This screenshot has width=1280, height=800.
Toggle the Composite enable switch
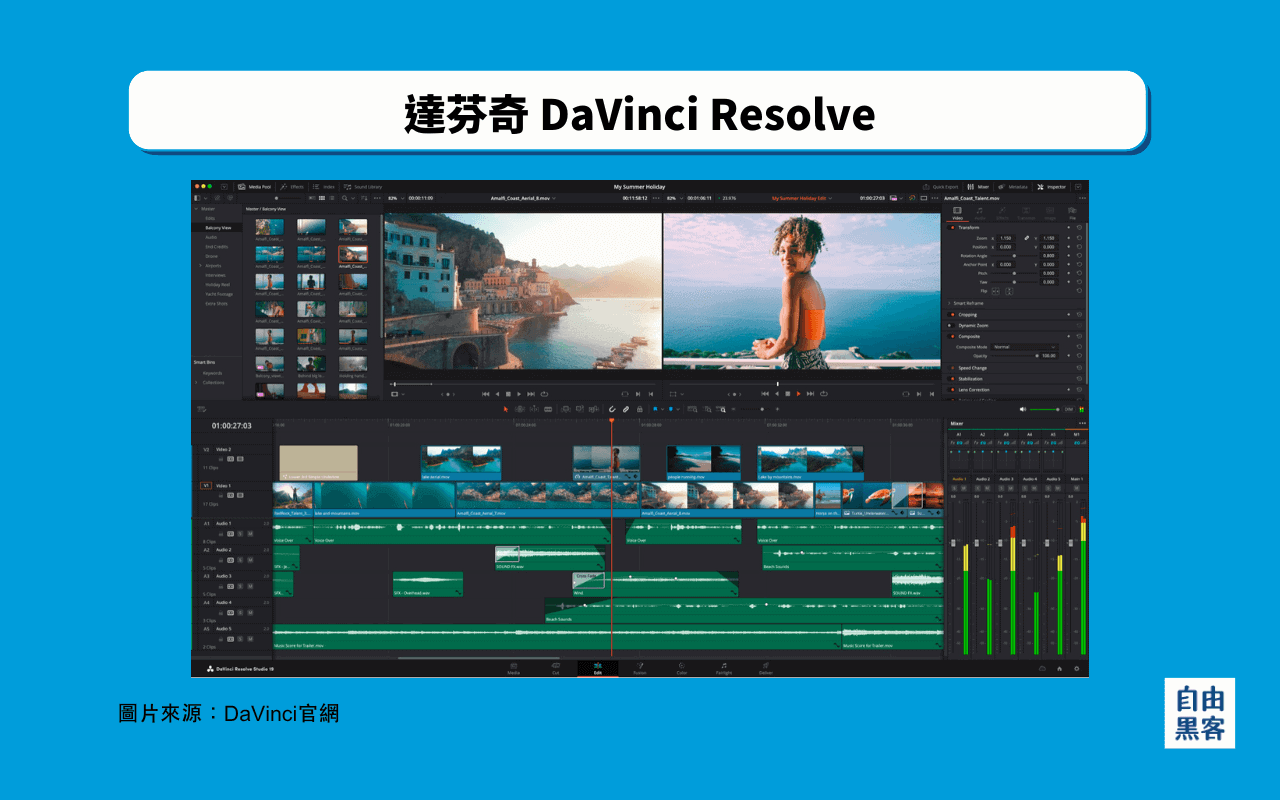click(x=951, y=336)
